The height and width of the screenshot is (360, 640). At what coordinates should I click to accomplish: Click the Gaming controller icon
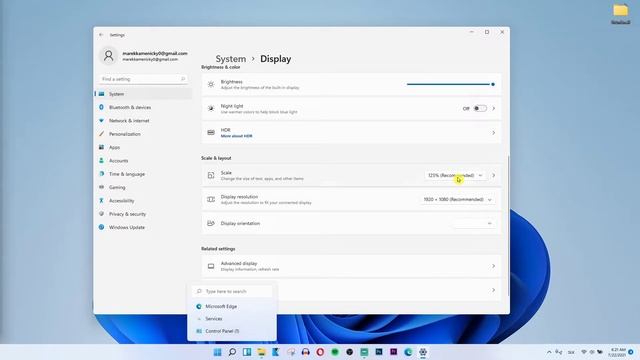(102, 187)
